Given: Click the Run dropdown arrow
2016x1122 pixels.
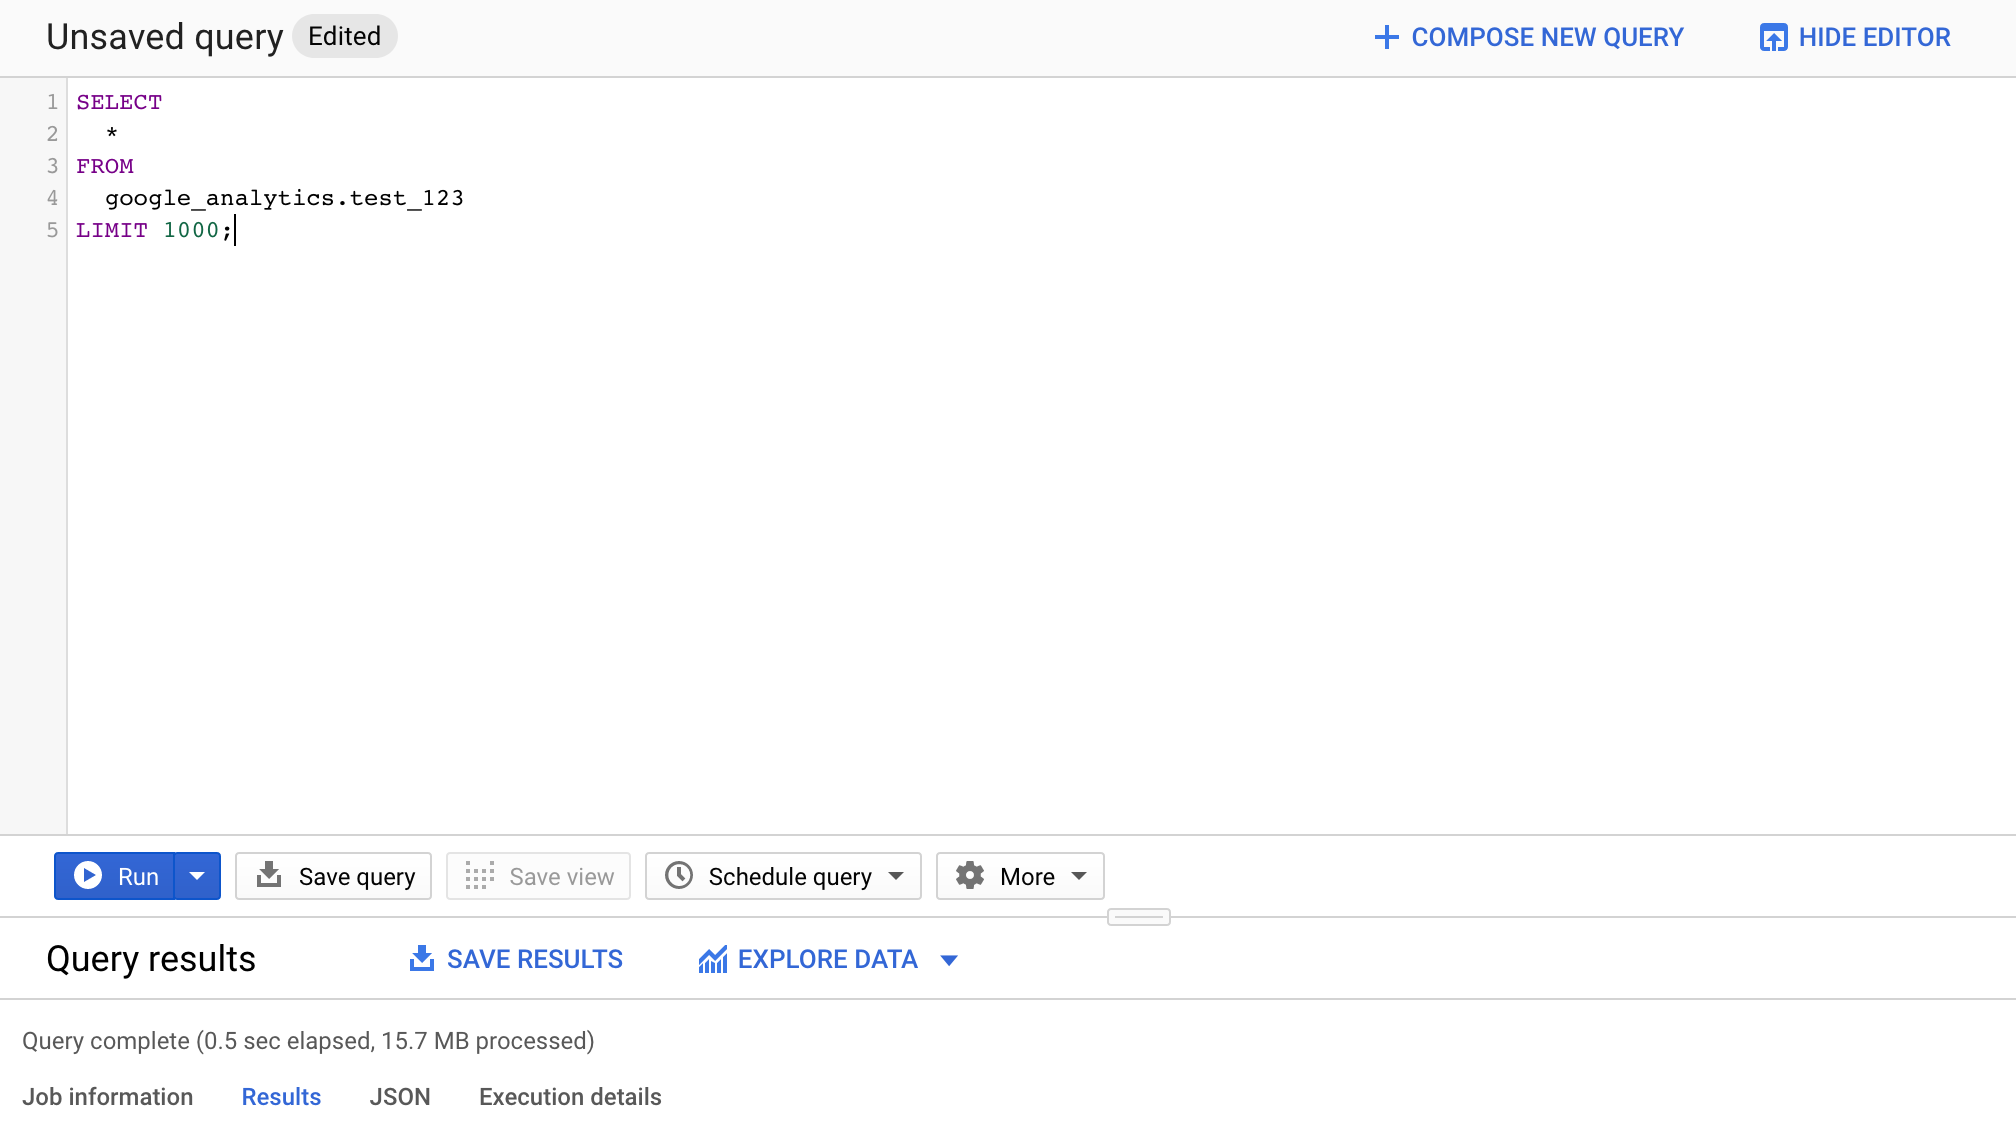Looking at the screenshot, I should pyautogui.click(x=198, y=876).
